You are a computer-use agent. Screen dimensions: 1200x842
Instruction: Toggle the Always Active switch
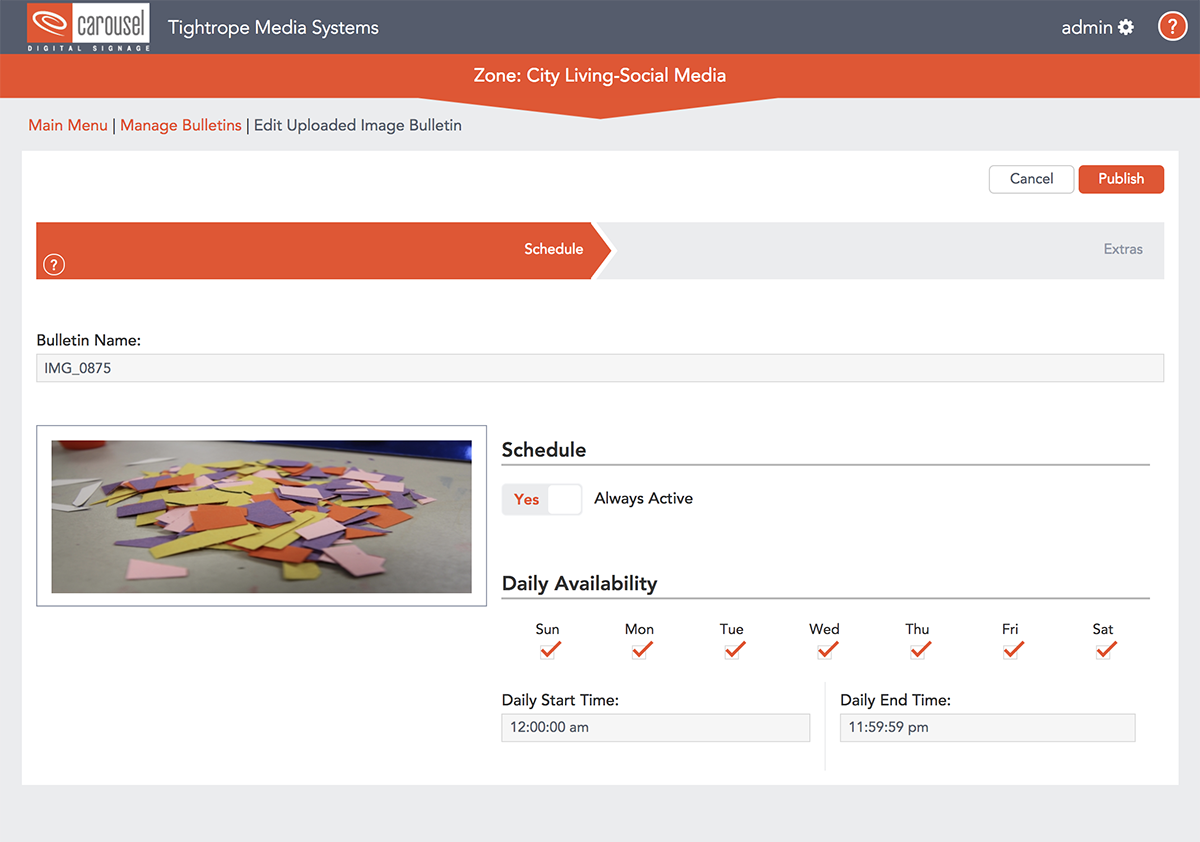point(542,499)
